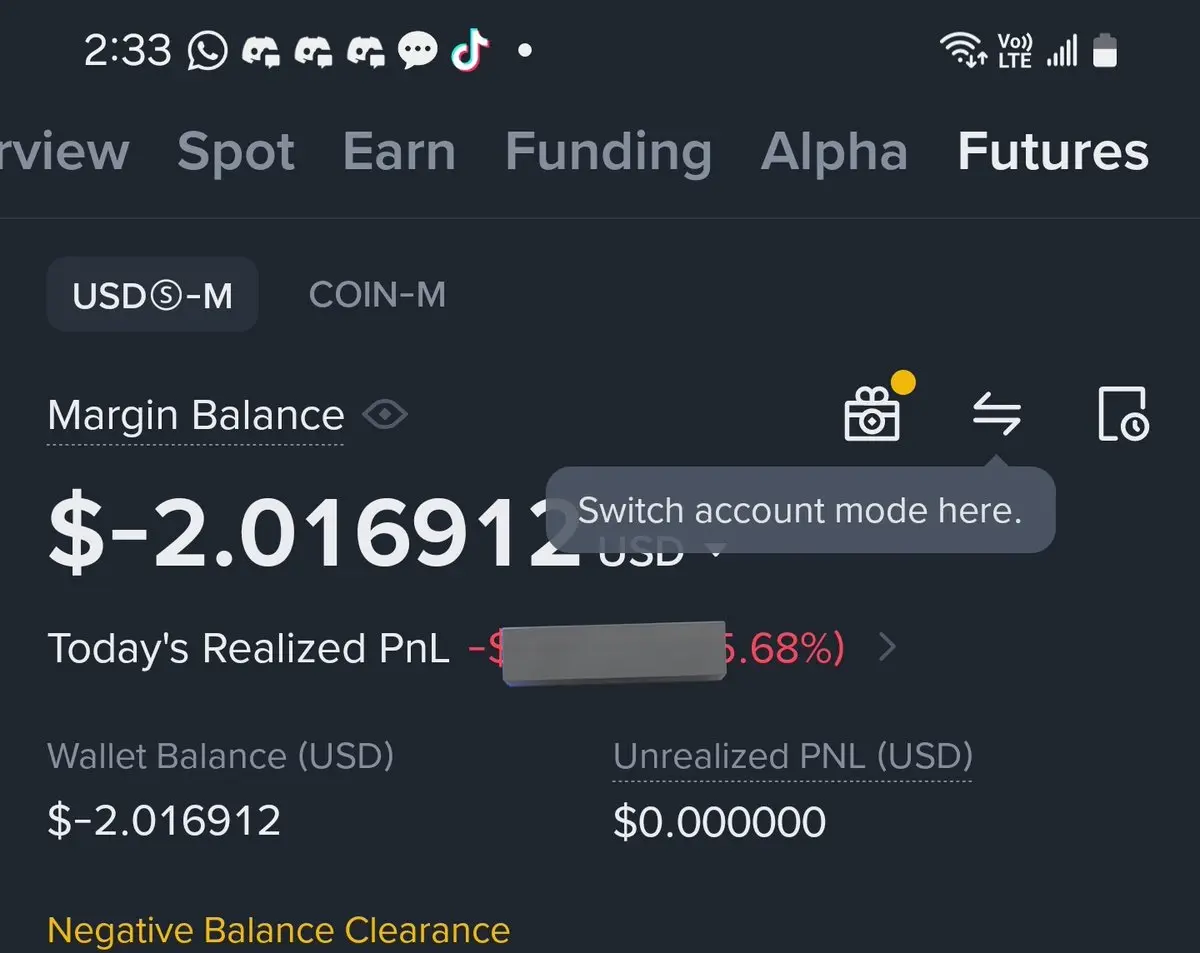Switch to the USDⓈ-M toggle

(152, 295)
